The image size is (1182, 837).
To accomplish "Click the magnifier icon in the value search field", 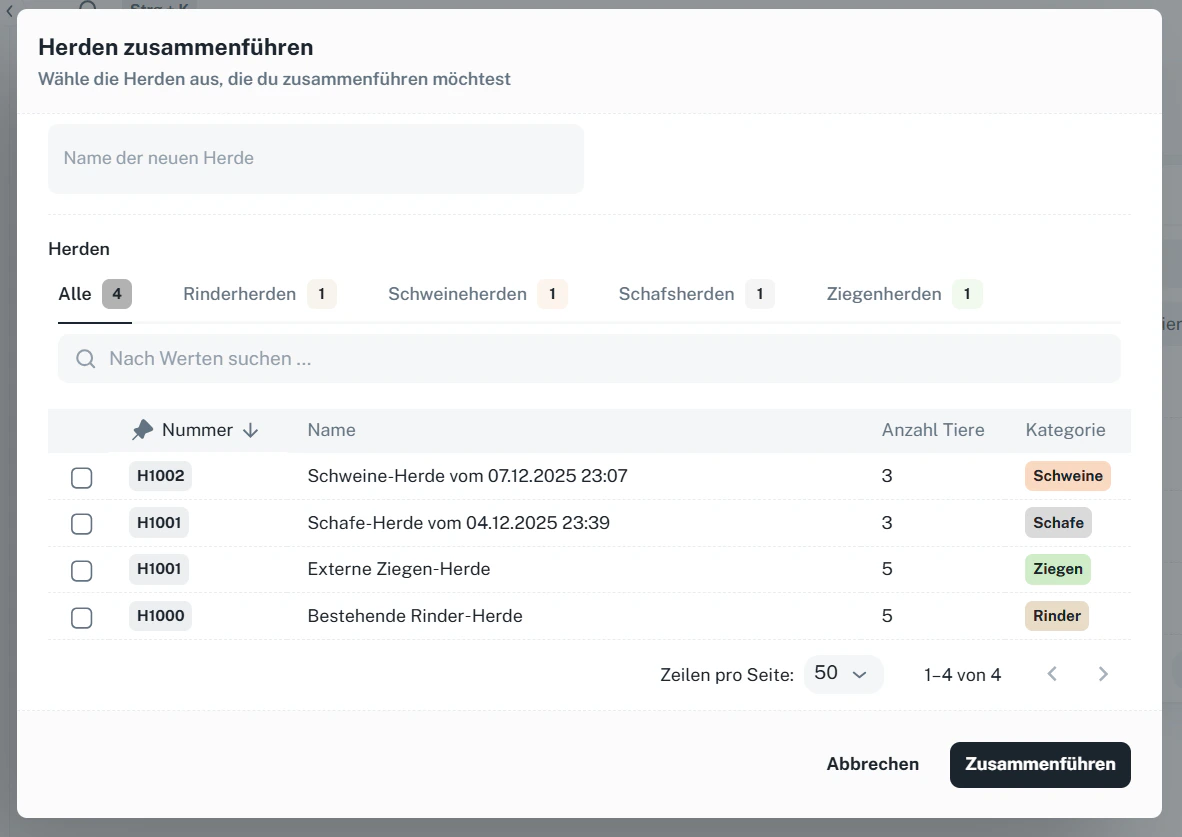I will pyautogui.click(x=86, y=358).
